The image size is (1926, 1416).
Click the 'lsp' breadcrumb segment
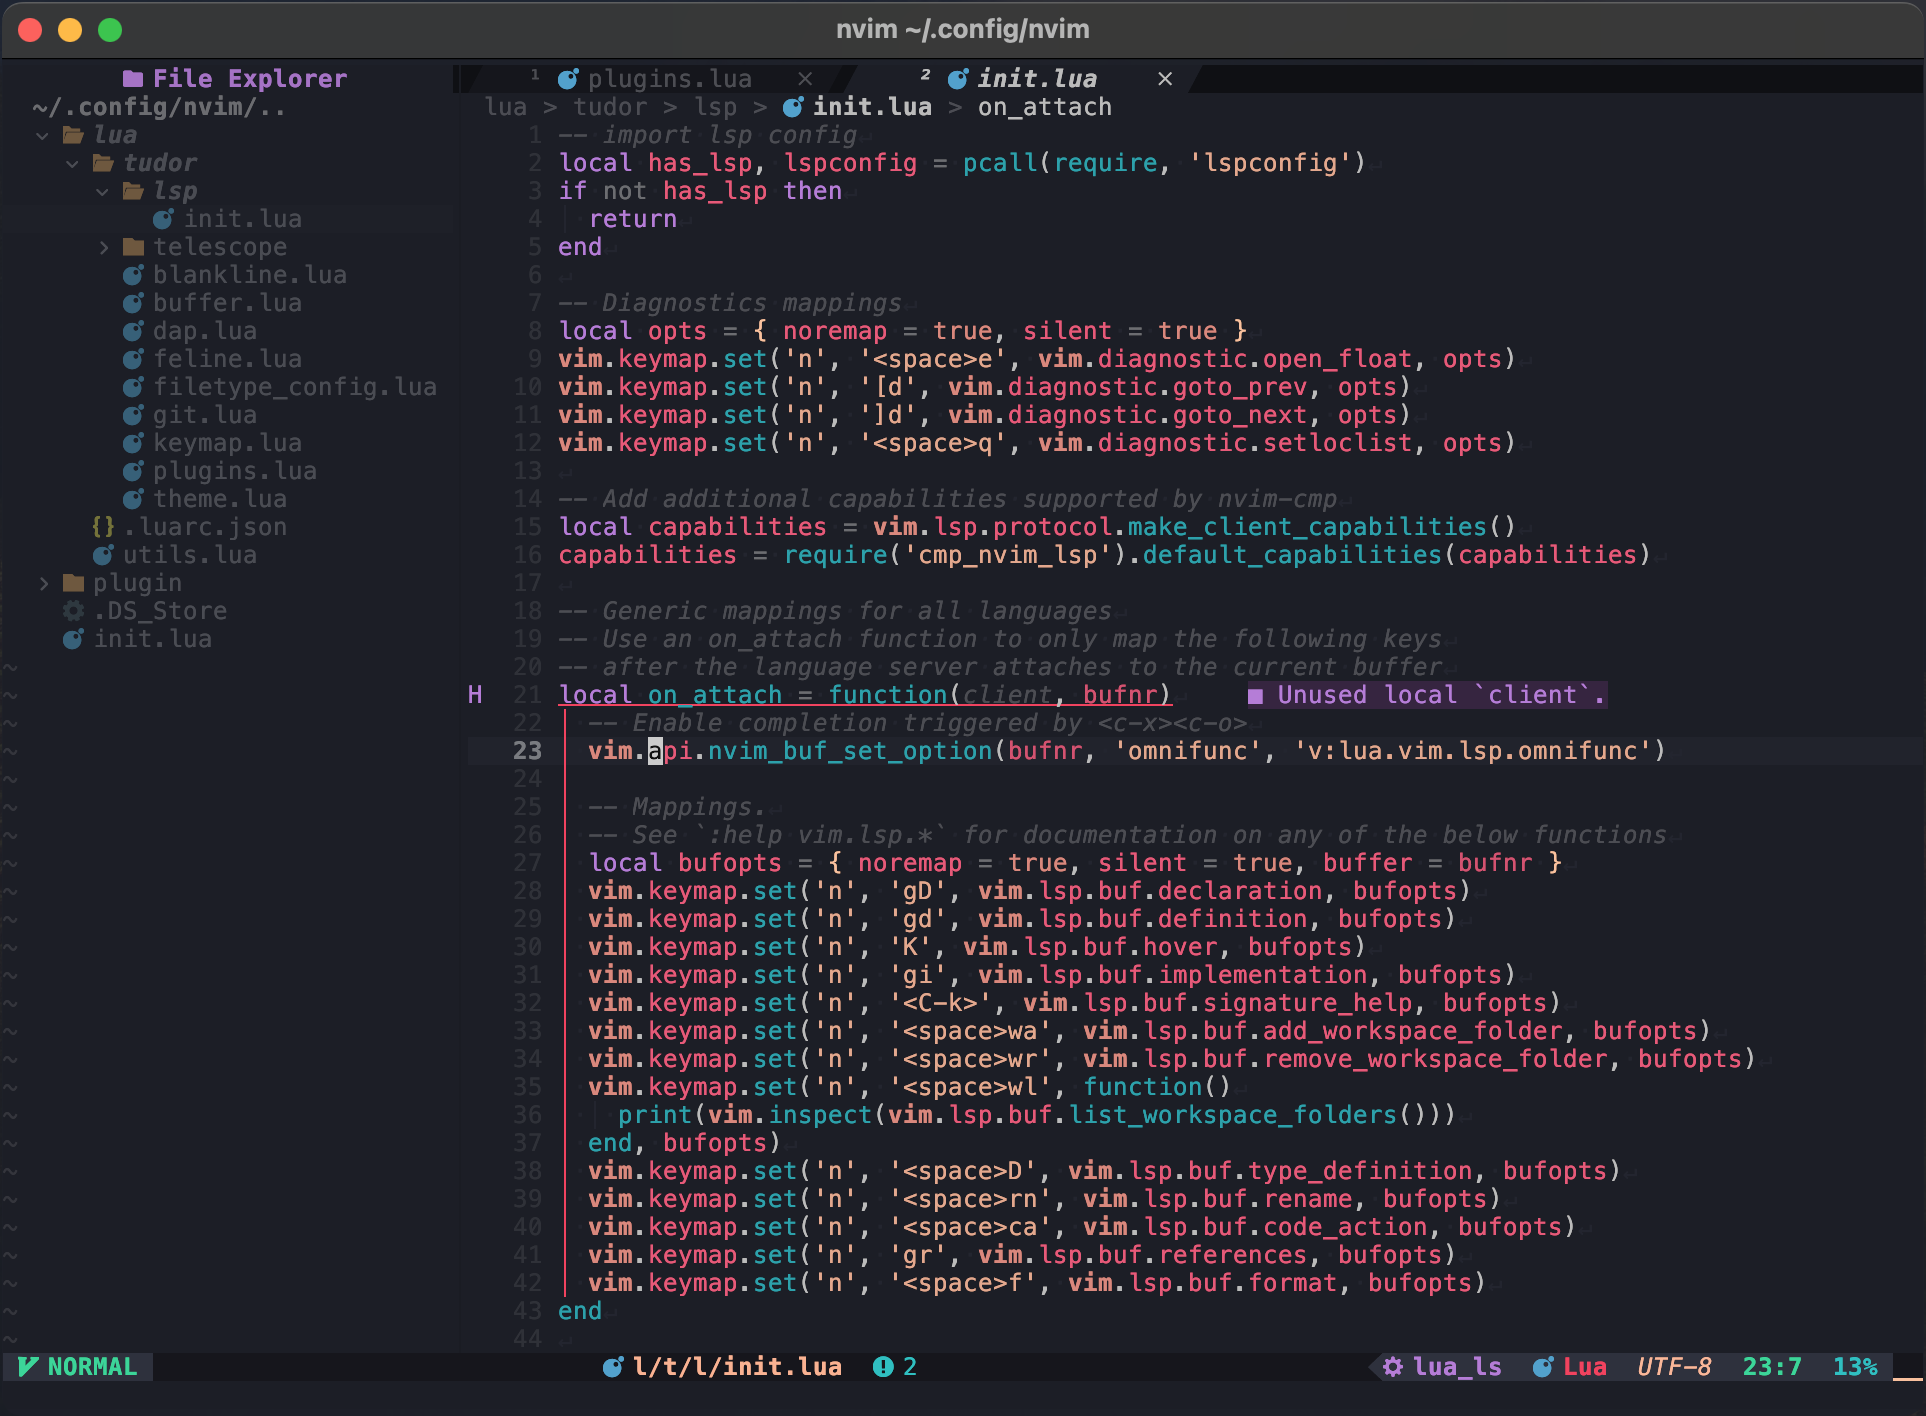(715, 107)
